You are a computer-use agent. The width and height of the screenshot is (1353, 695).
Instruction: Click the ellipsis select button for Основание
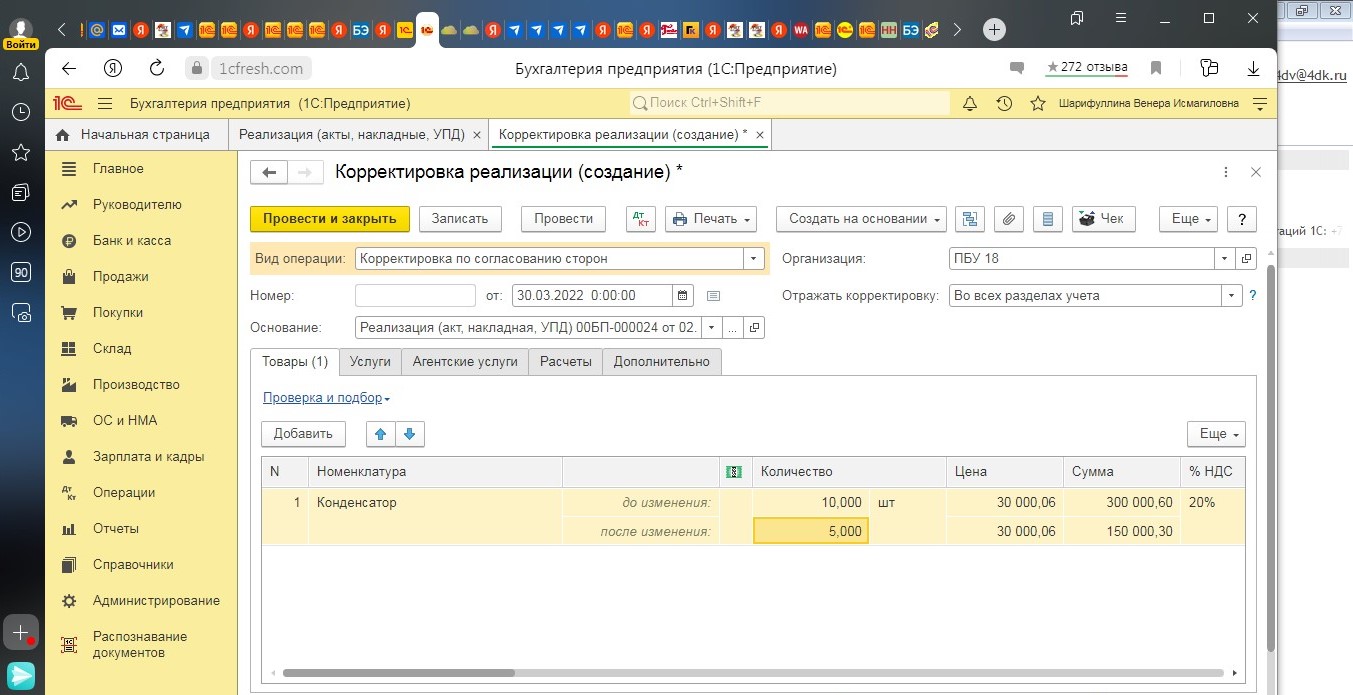point(733,328)
